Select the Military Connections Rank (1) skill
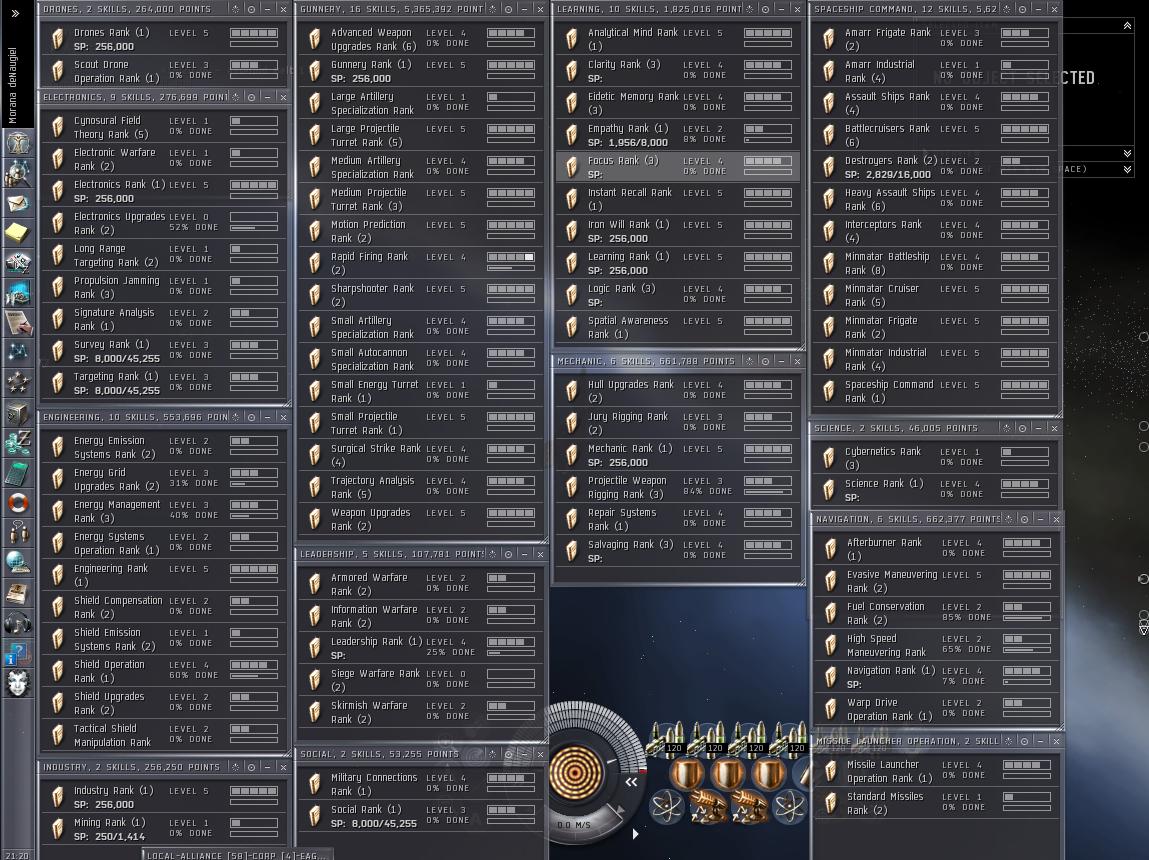The image size is (1149, 860). coord(420,784)
